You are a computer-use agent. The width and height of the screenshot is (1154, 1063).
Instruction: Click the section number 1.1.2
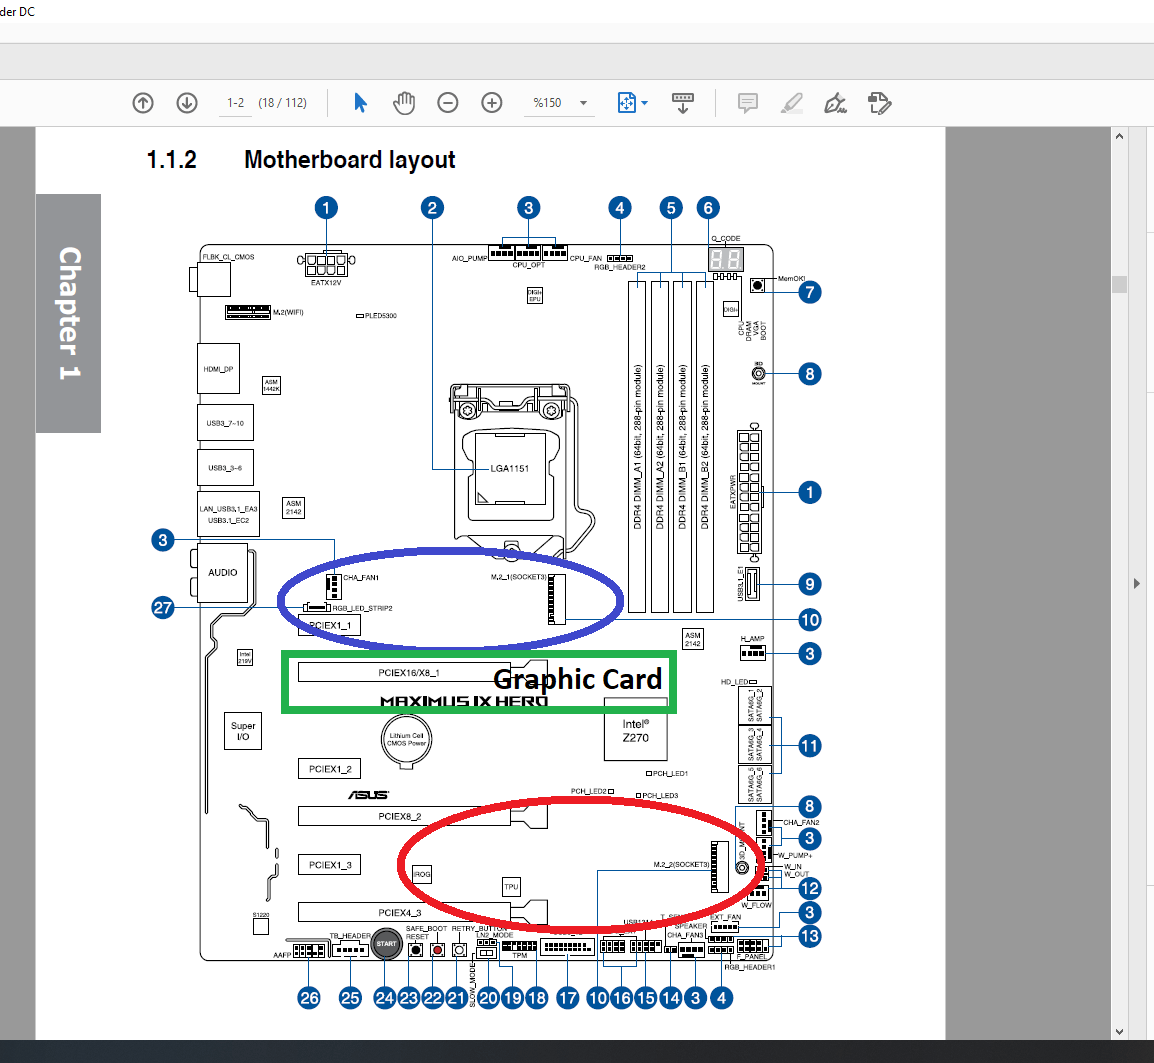(x=171, y=160)
